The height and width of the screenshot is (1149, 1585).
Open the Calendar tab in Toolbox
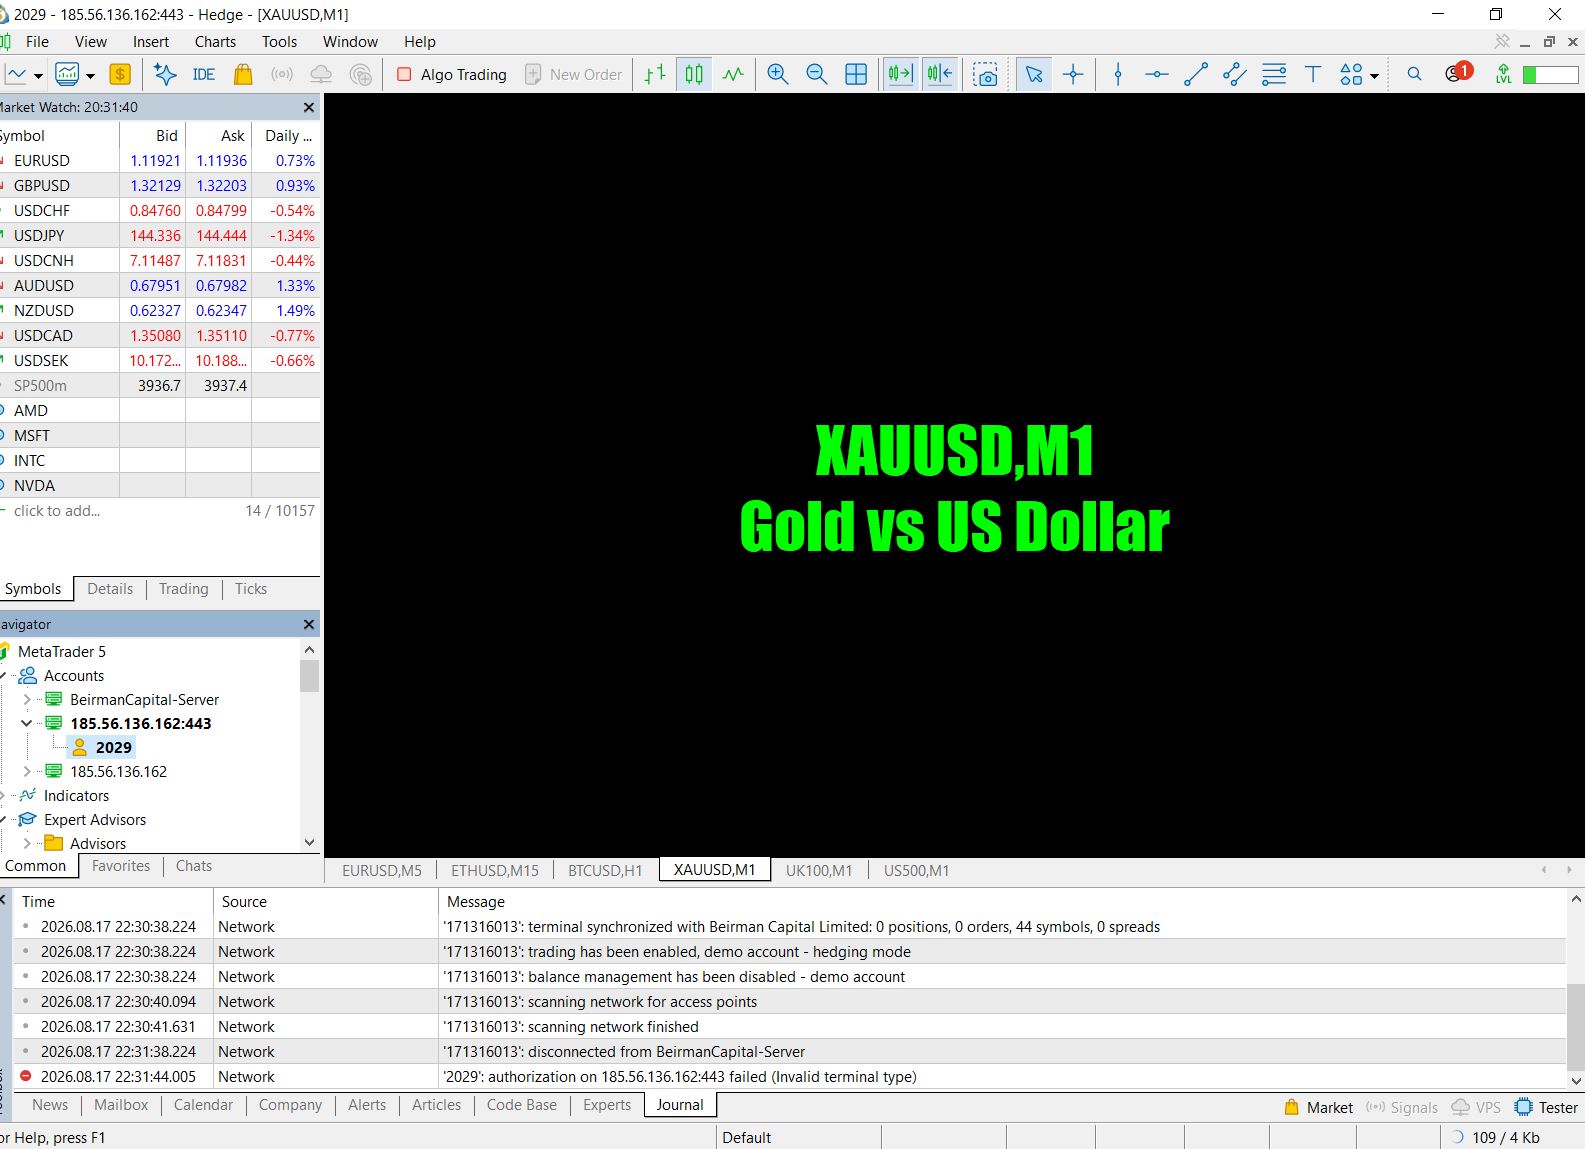203,1105
